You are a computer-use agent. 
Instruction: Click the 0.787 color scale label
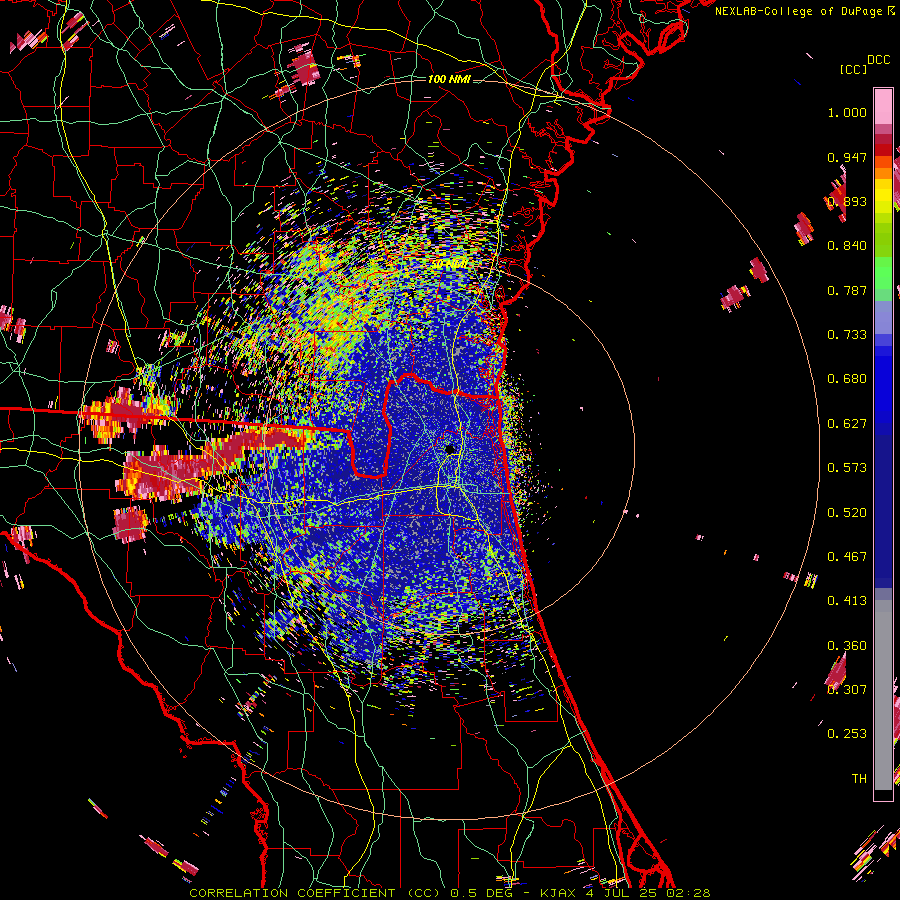click(847, 290)
